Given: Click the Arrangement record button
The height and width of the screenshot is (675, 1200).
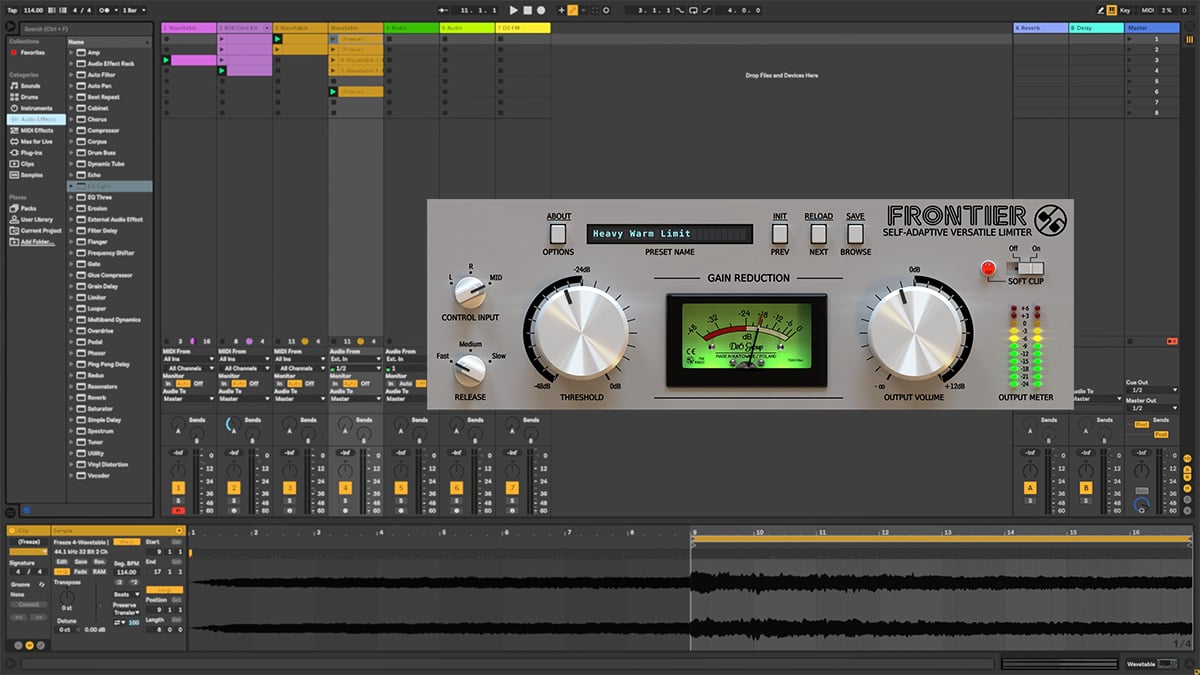Looking at the screenshot, I should (x=540, y=9).
